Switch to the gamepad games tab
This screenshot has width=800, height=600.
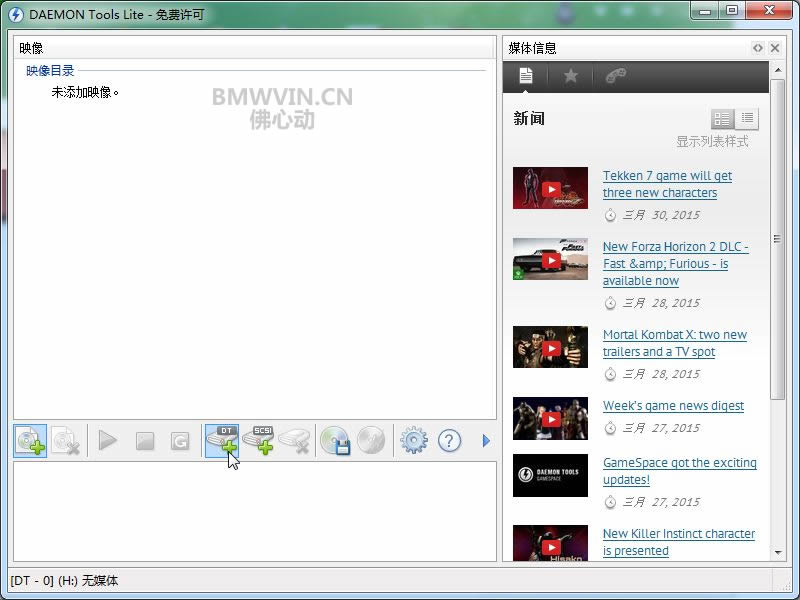(x=615, y=76)
